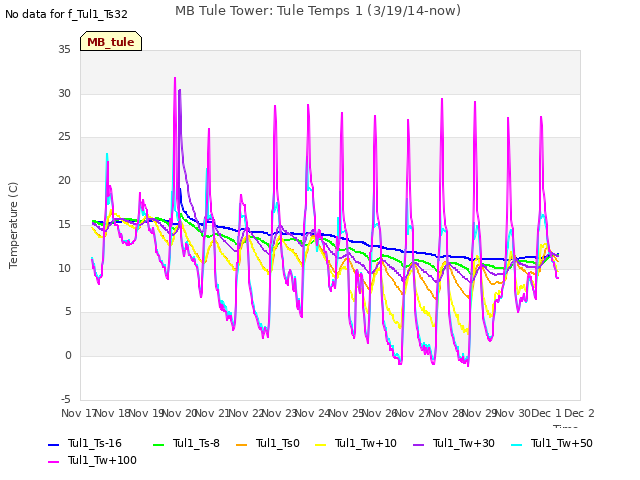Click the orange Tul1_Ts0 legend swatch
Screen dimensions: 640x480
pos(242,444)
